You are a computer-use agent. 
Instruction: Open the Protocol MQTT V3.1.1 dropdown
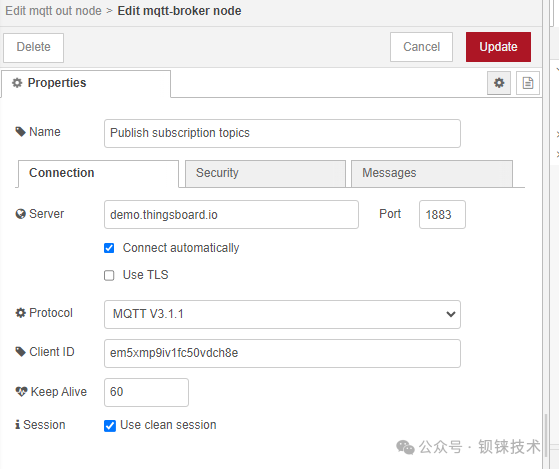282,314
